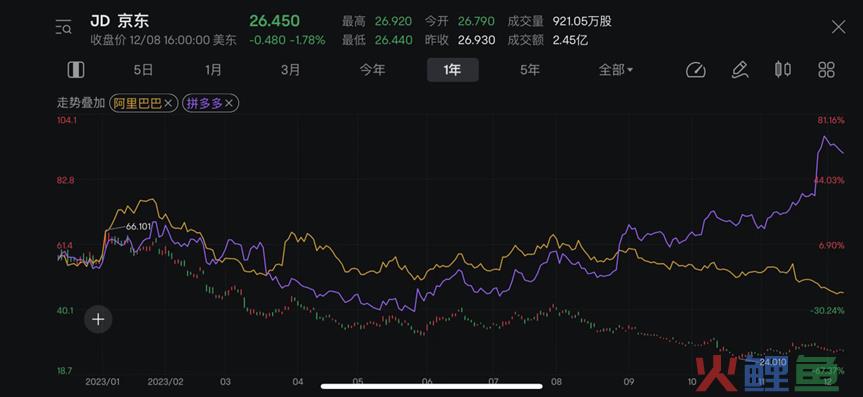Tap the JD 京东 stock title
The image size is (863, 397).
[119, 21]
